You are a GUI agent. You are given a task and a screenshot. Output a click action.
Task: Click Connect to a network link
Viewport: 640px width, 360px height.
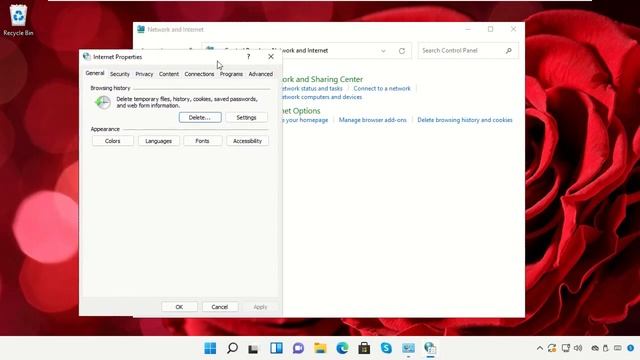click(x=382, y=88)
